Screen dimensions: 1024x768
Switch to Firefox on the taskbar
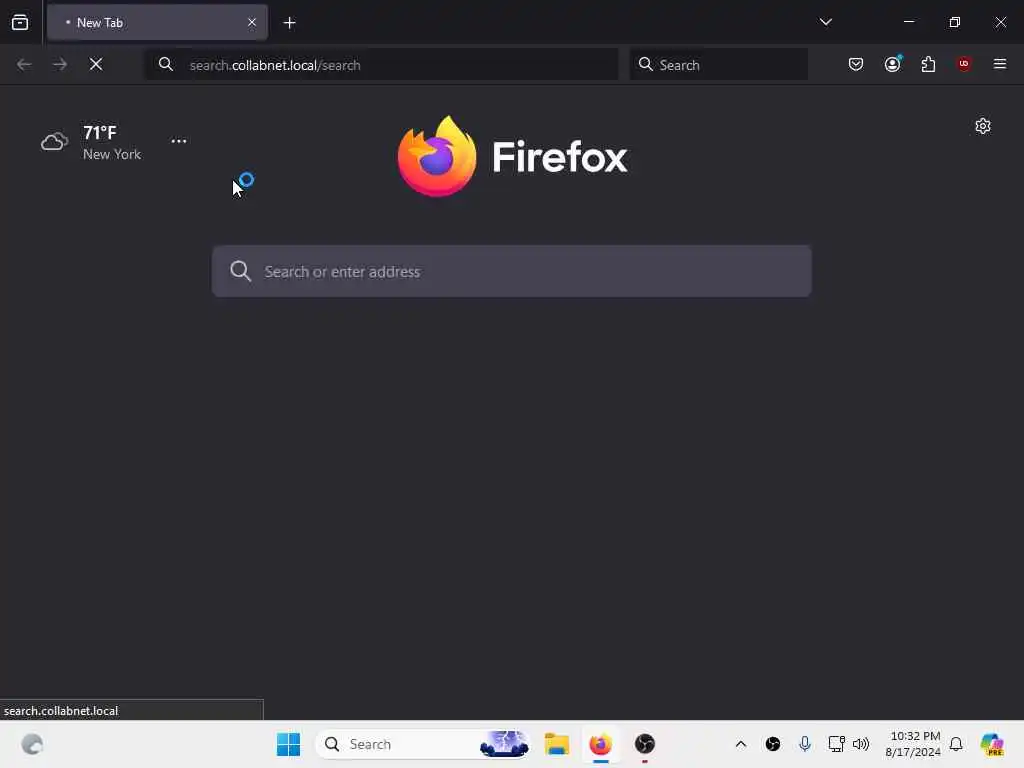(x=601, y=744)
